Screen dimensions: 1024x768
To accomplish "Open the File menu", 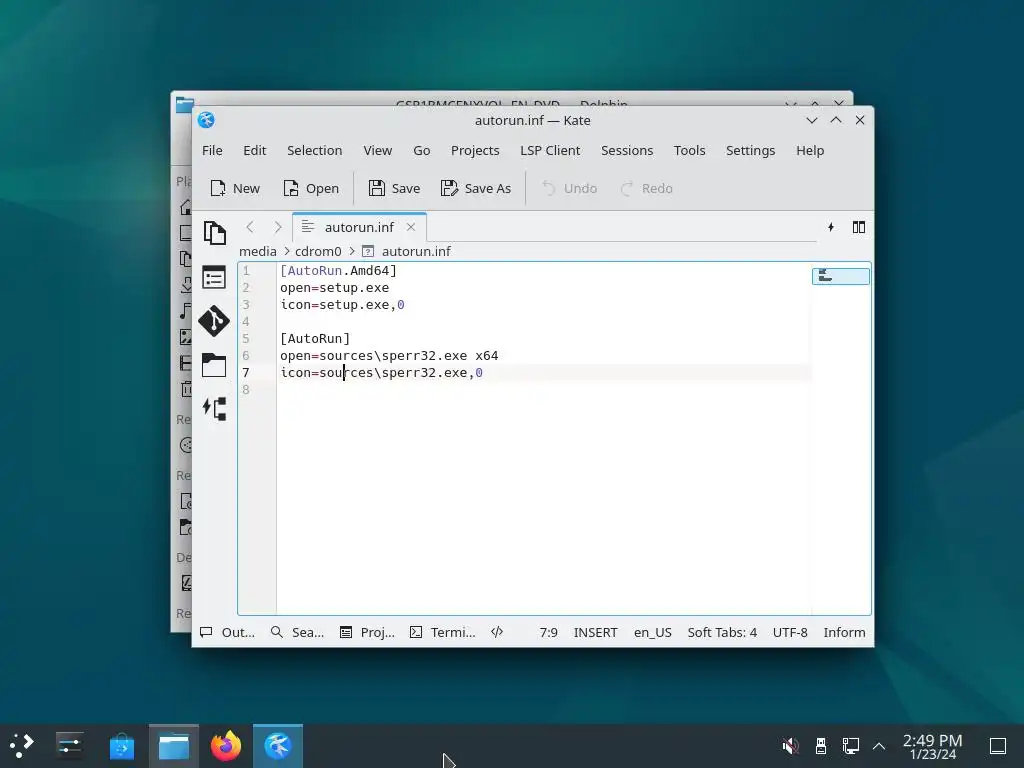I will click(x=212, y=151).
